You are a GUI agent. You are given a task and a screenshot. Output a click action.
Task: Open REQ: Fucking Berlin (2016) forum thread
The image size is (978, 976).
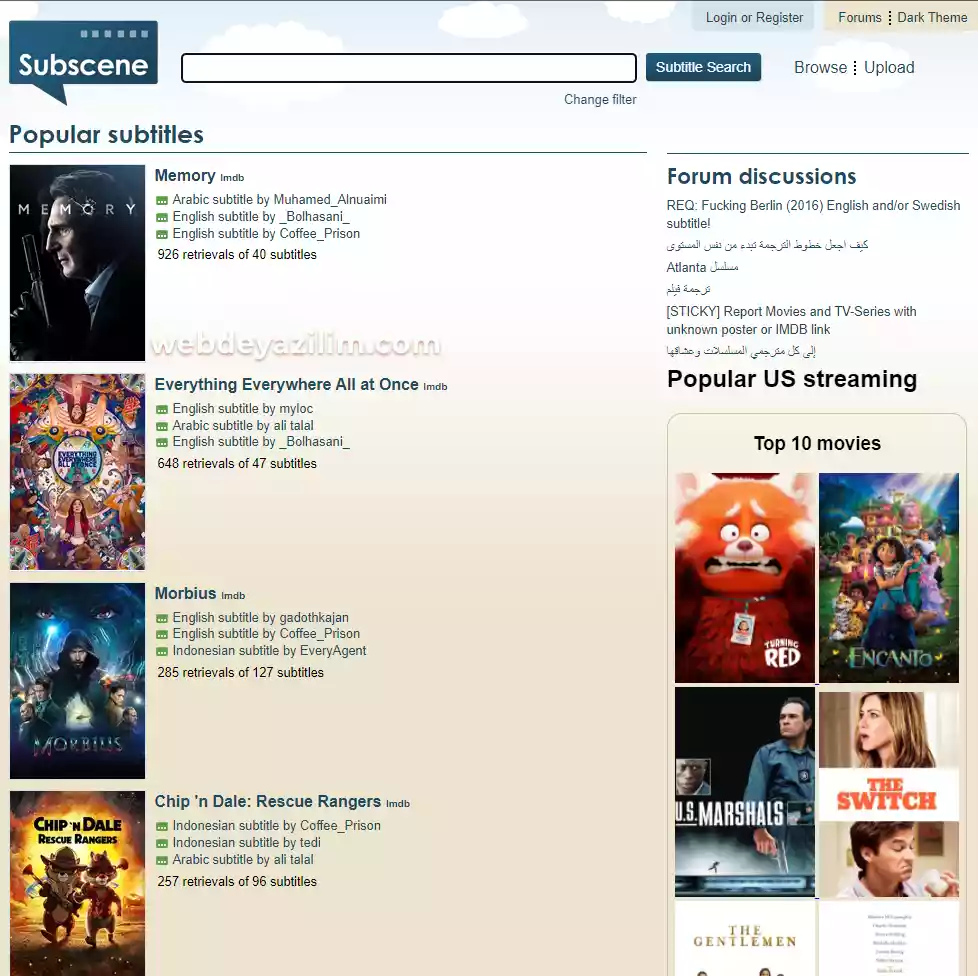pos(813,214)
